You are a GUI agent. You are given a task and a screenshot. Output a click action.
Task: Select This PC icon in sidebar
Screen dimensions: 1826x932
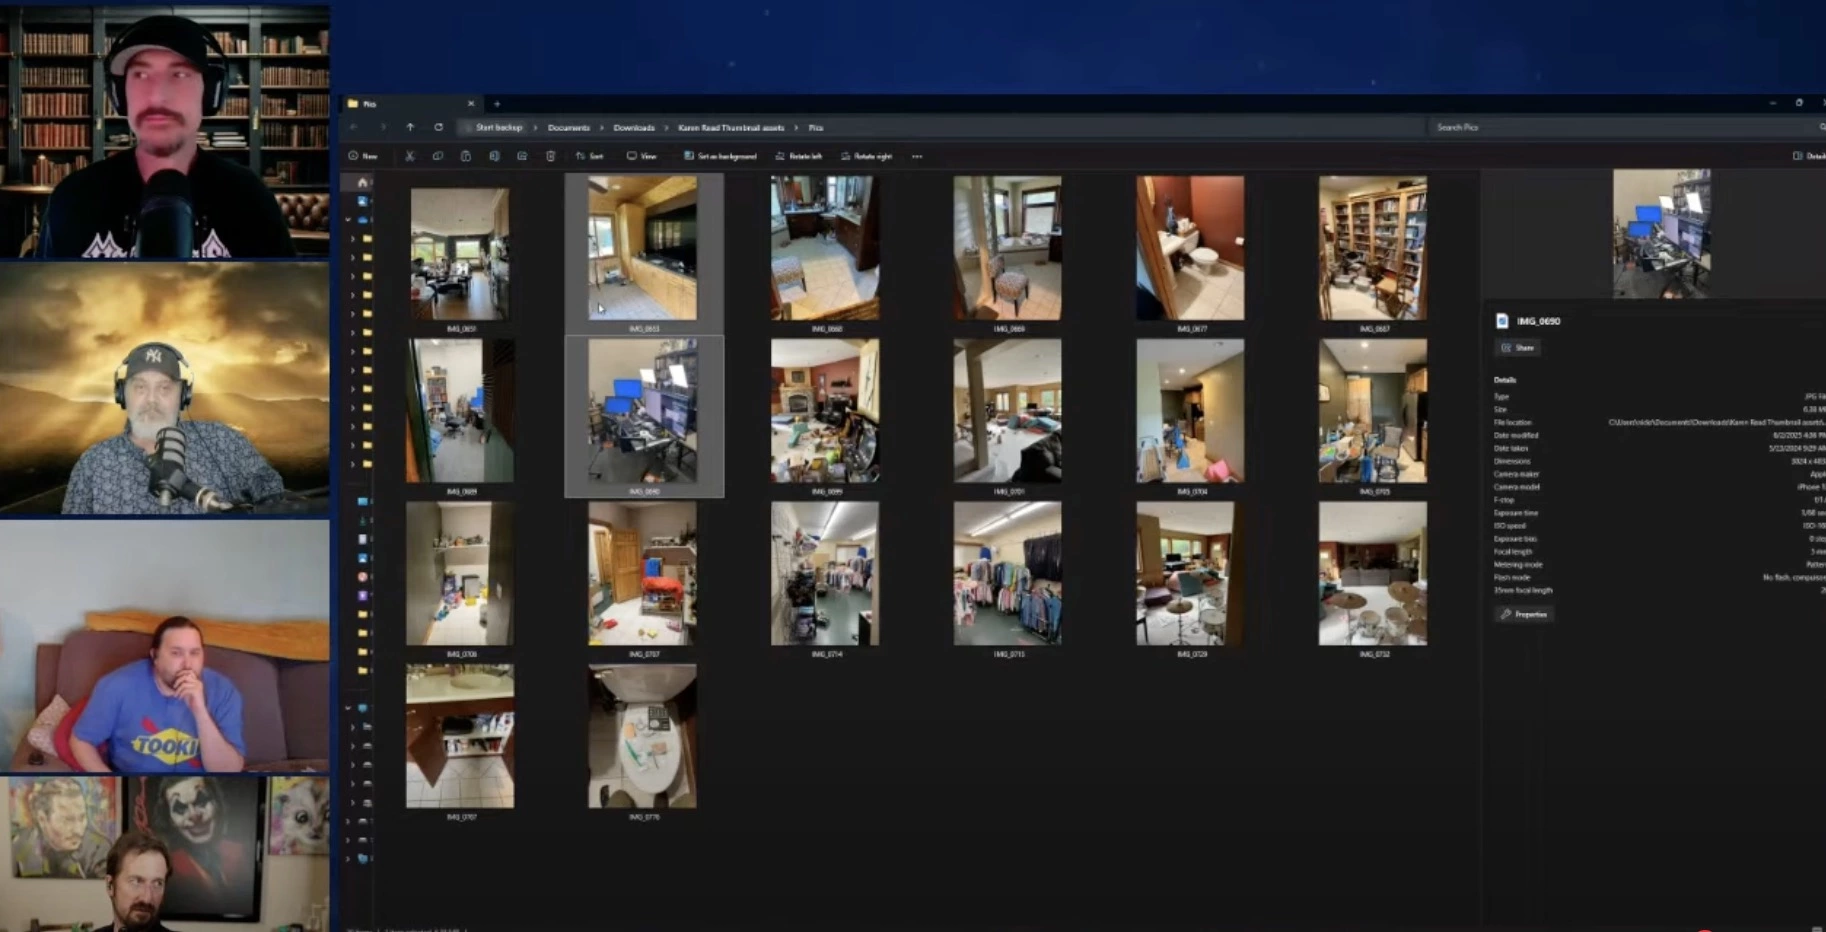pos(363,708)
